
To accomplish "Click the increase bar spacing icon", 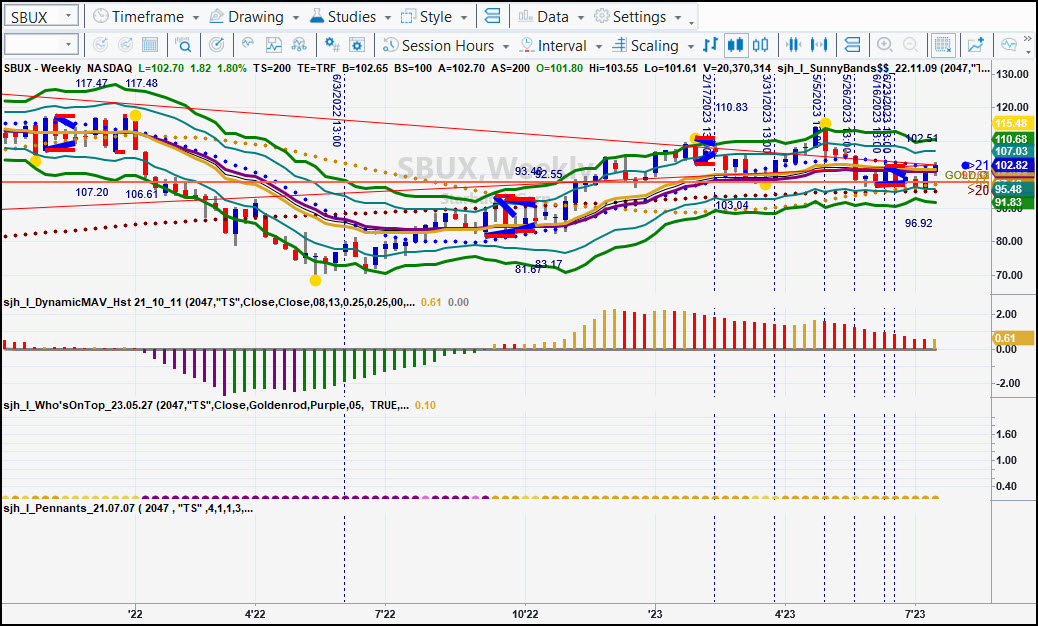I will pos(819,45).
